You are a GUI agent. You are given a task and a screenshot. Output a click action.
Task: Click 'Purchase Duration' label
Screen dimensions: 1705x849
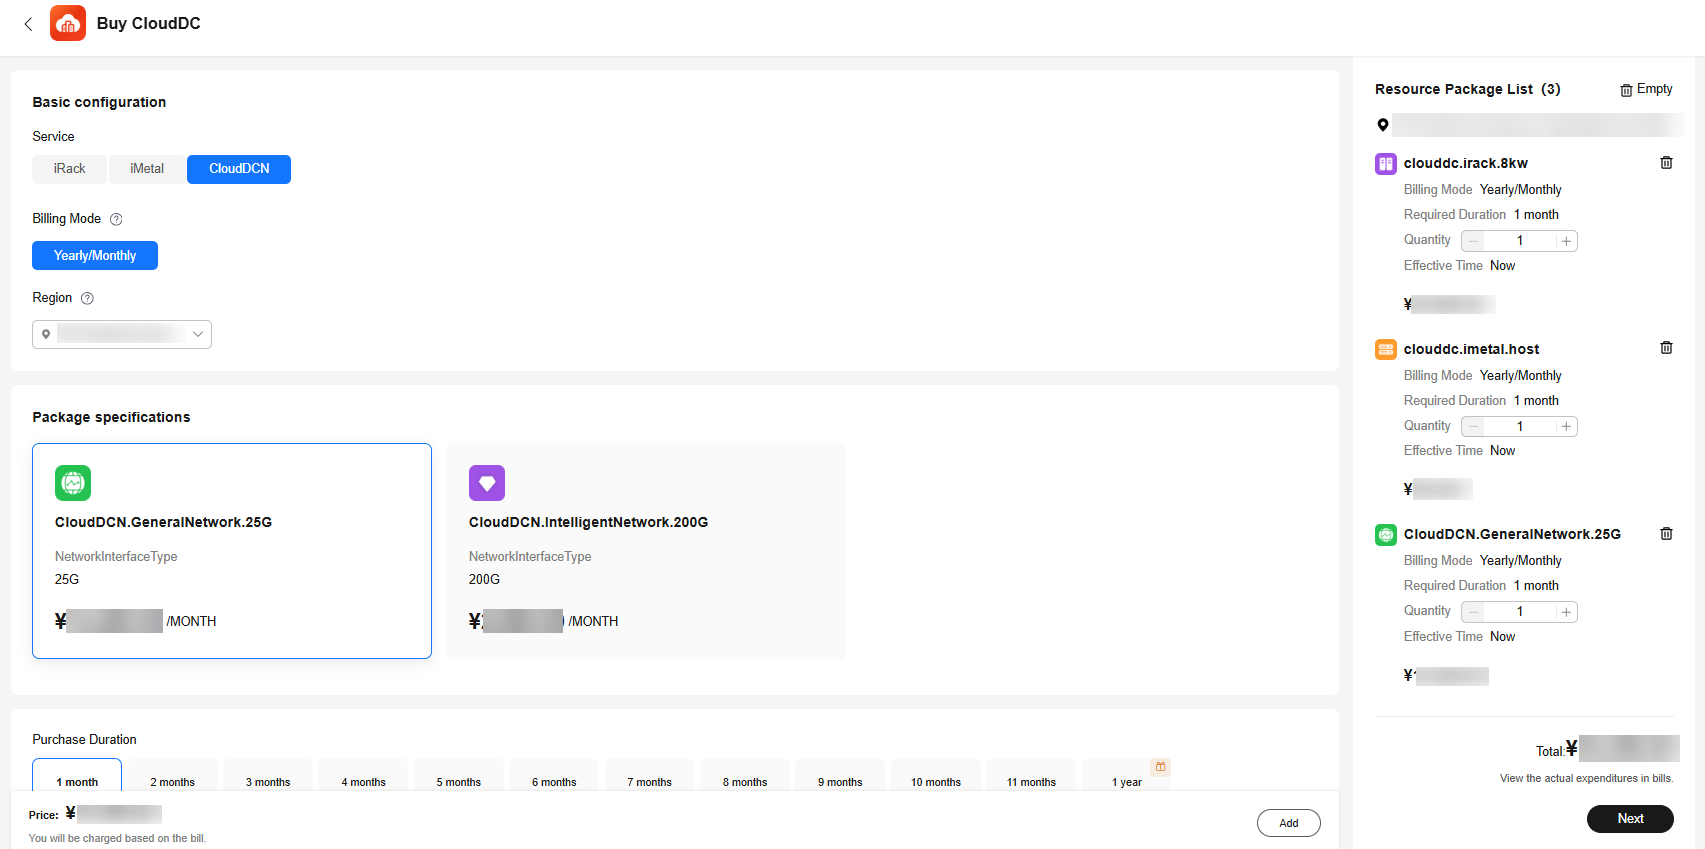pos(84,740)
